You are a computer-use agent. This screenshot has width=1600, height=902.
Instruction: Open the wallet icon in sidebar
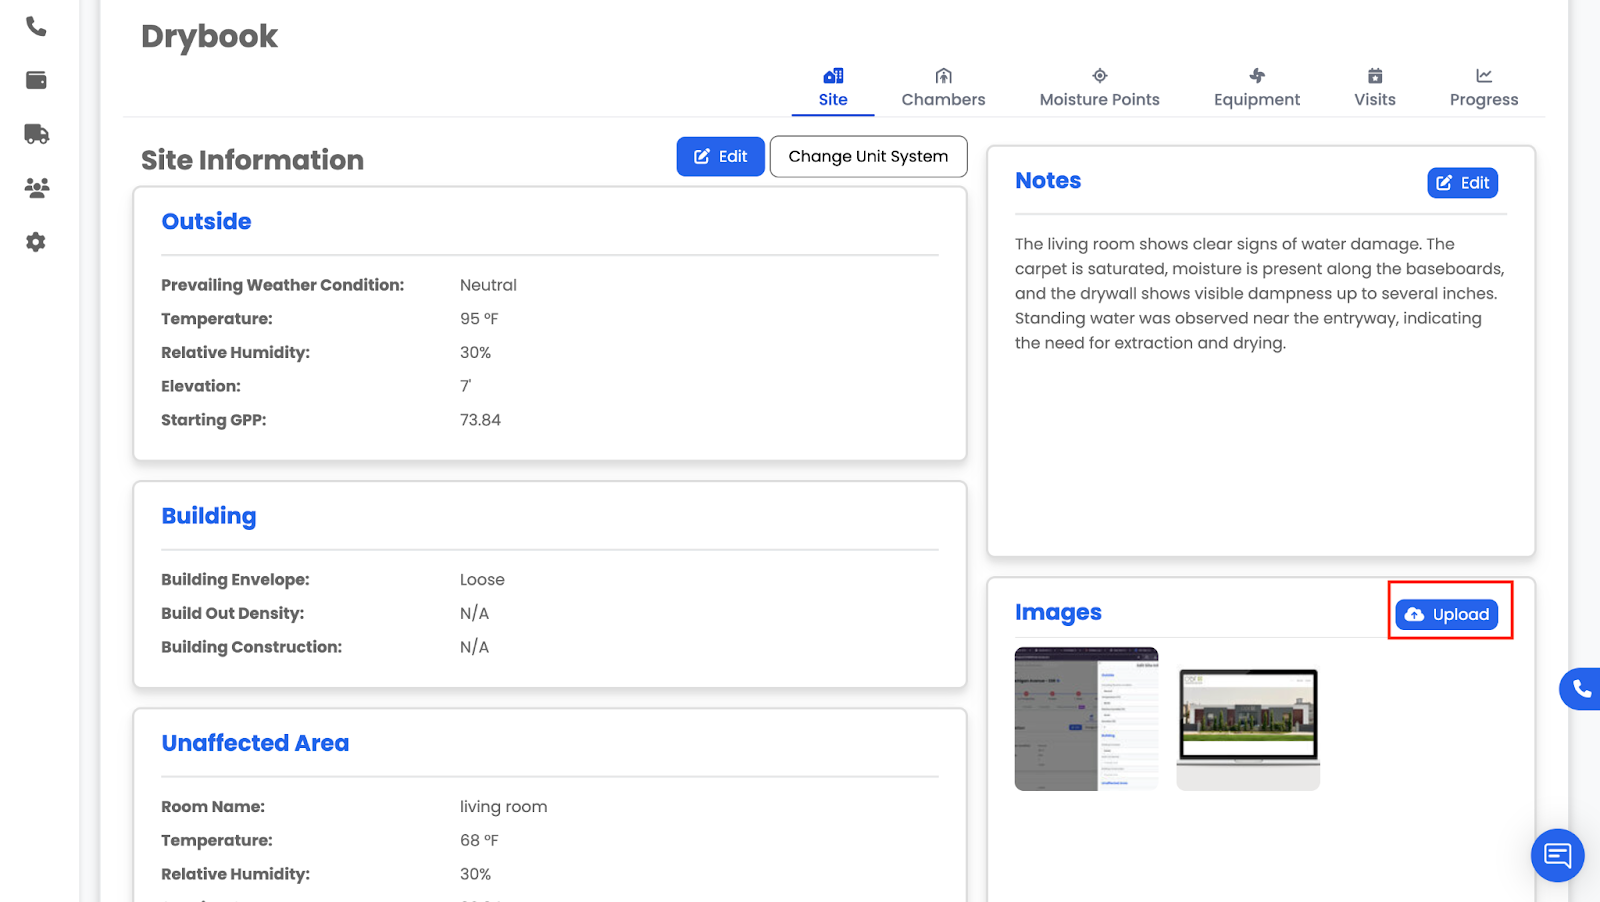[36, 80]
